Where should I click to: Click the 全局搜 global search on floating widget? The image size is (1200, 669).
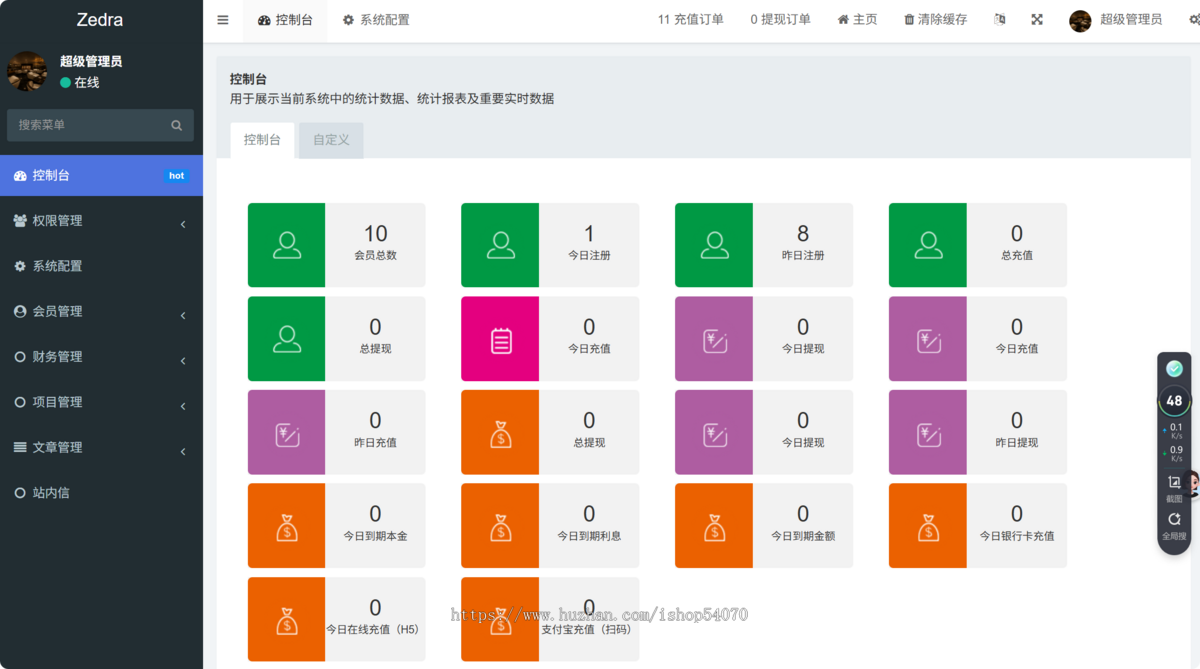click(1174, 526)
